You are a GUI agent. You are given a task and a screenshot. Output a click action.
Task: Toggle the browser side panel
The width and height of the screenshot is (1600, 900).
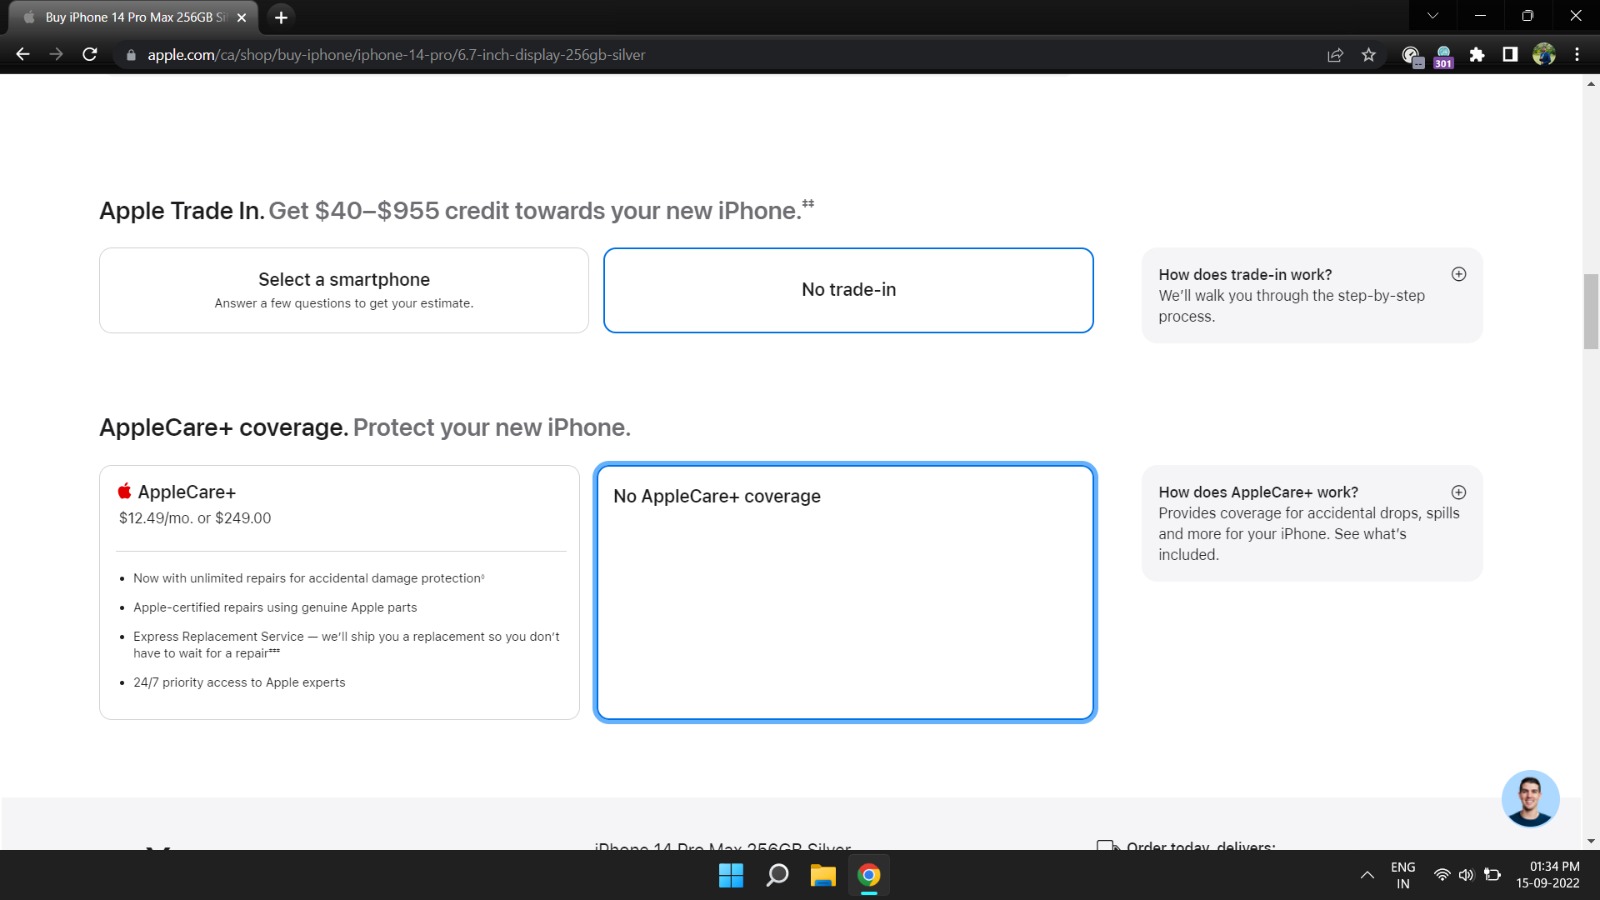tap(1510, 55)
